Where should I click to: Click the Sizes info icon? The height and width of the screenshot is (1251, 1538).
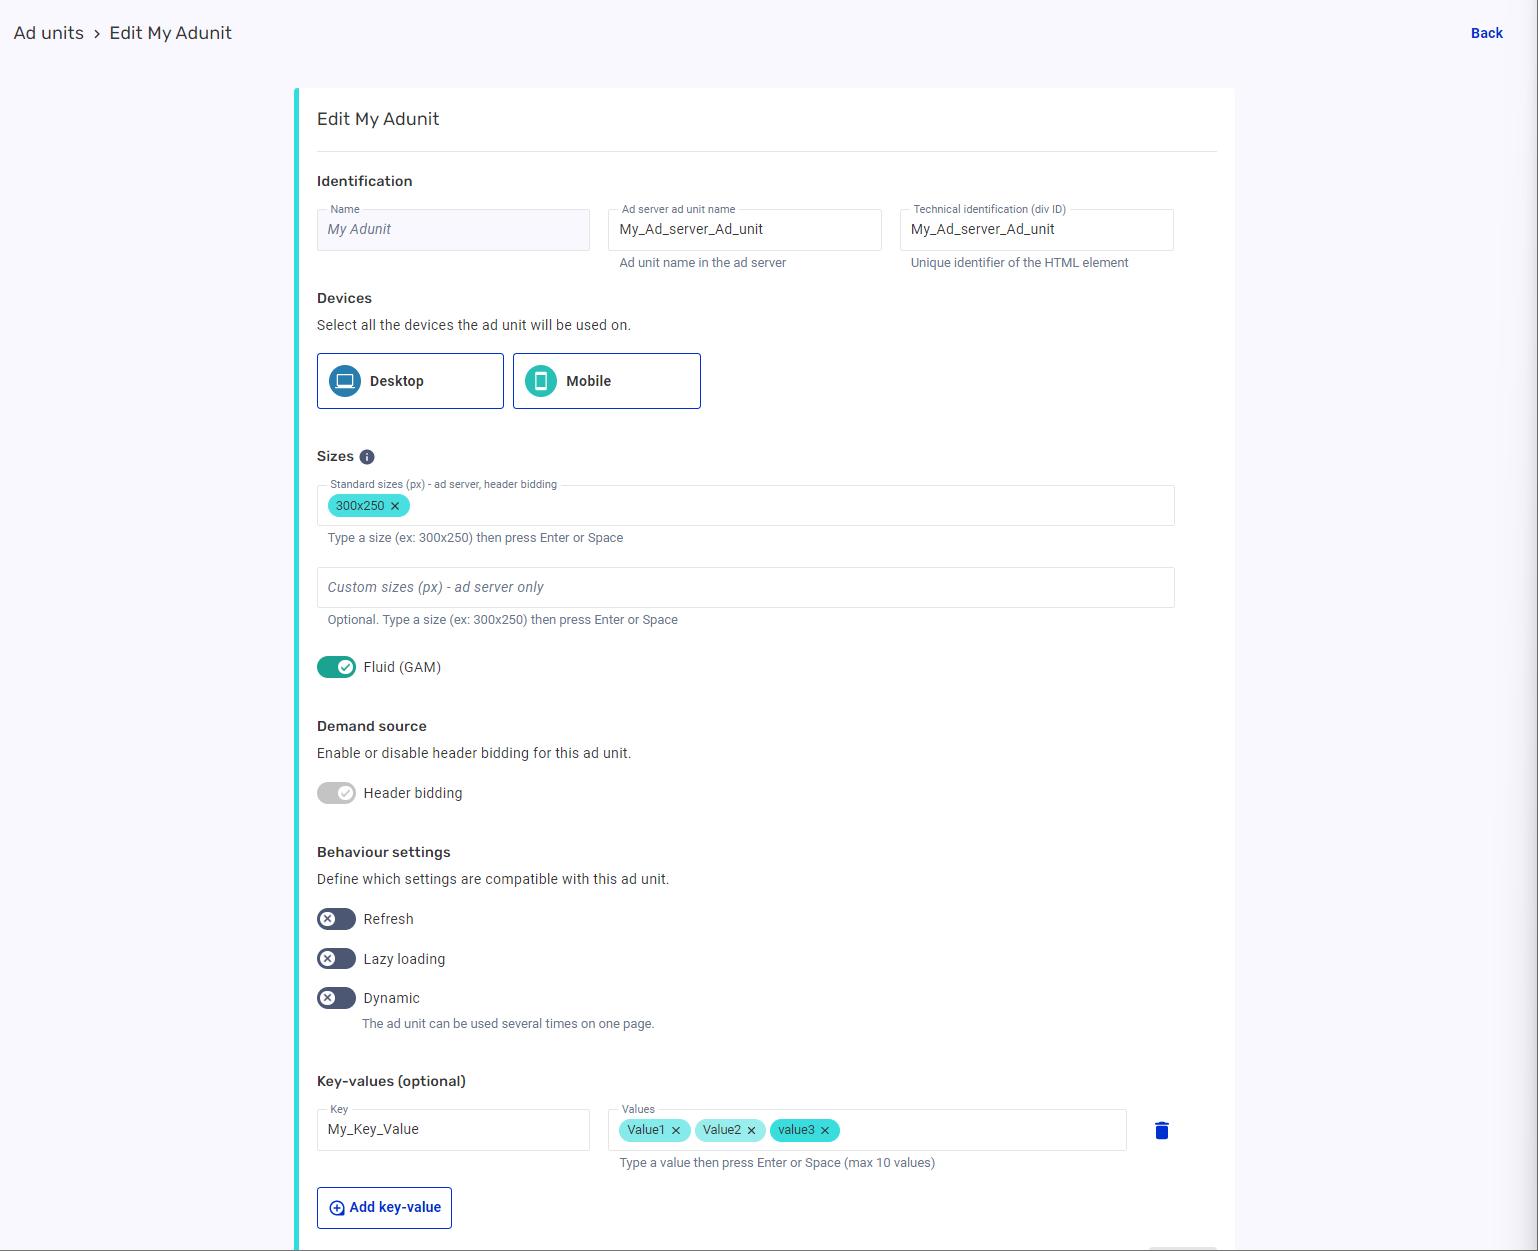pos(367,457)
